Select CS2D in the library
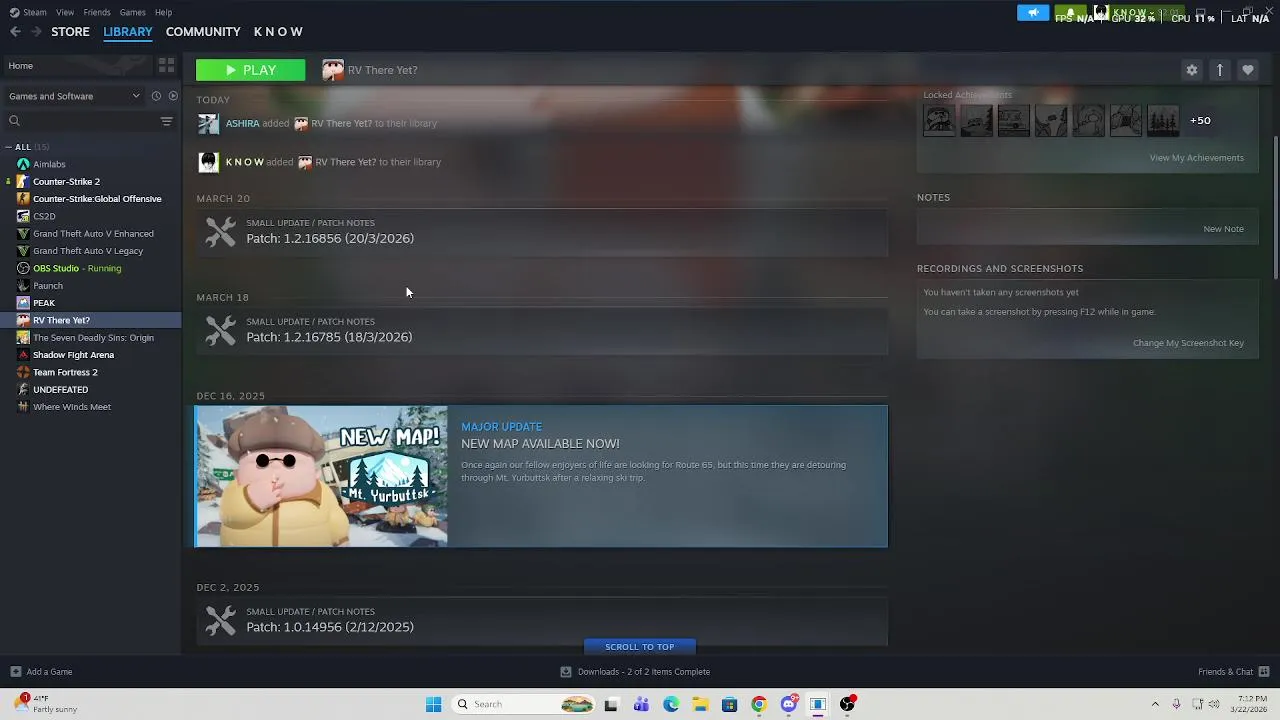1280x720 pixels. pos(44,216)
